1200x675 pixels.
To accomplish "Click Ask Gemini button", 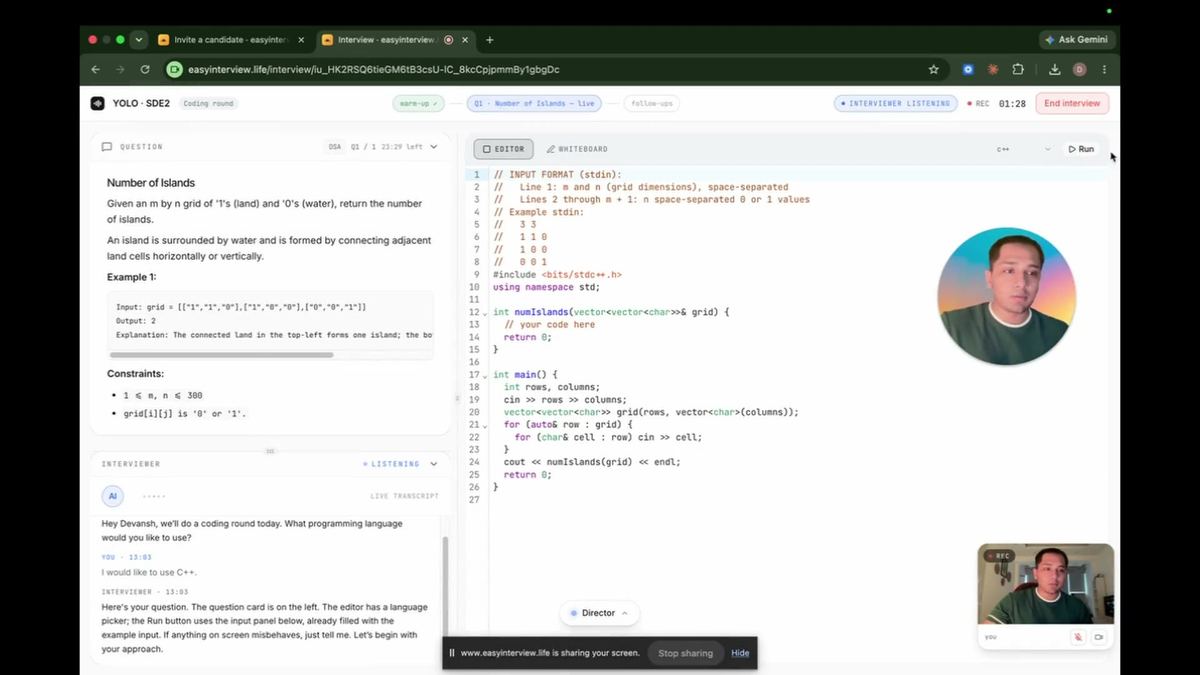I will point(1079,40).
